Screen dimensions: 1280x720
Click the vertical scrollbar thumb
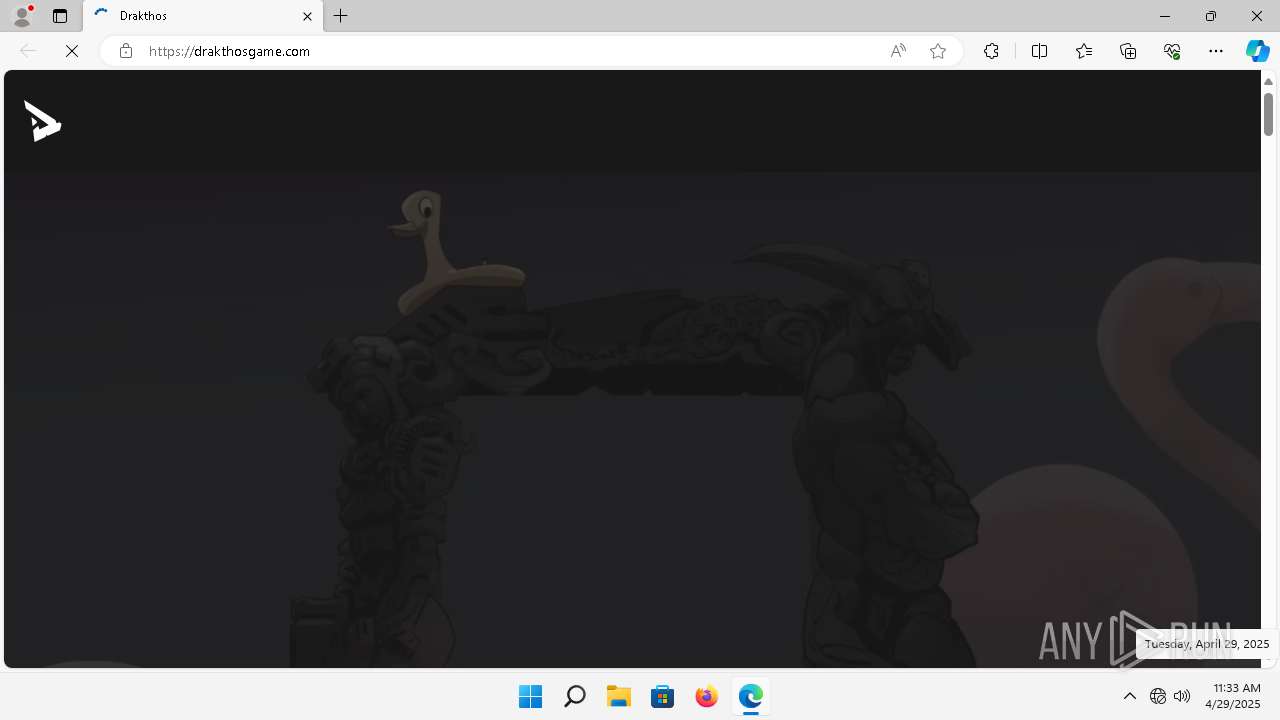click(x=1268, y=114)
